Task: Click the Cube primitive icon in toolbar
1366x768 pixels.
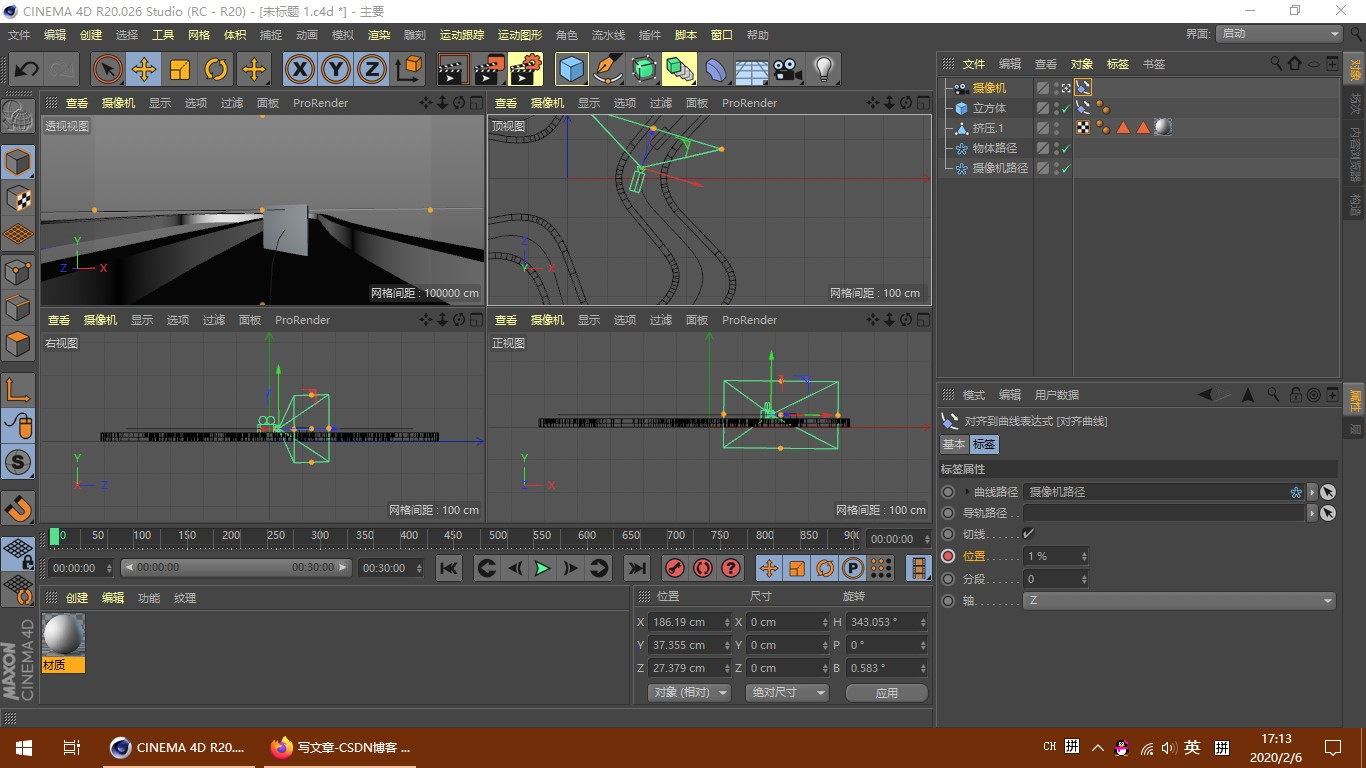Action: [x=572, y=69]
